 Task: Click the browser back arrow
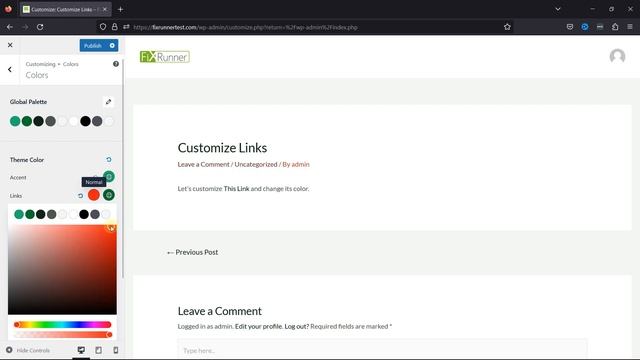(10, 27)
